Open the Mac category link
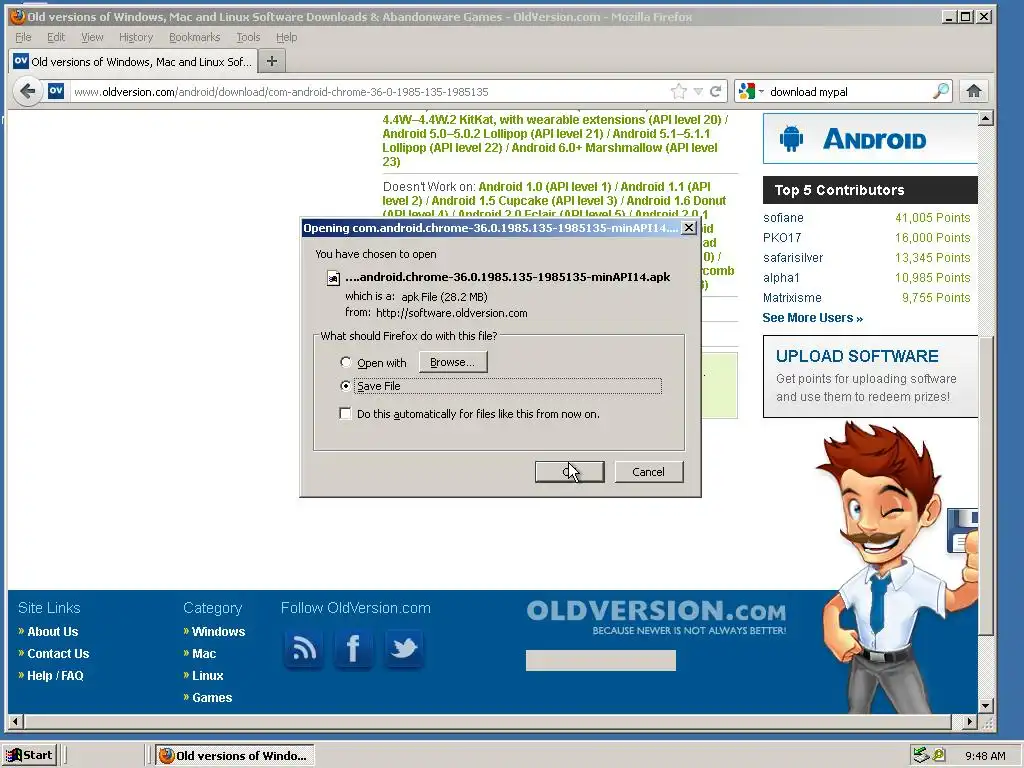Image resolution: width=1024 pixels, height=768 pixels. click(204, 654)
